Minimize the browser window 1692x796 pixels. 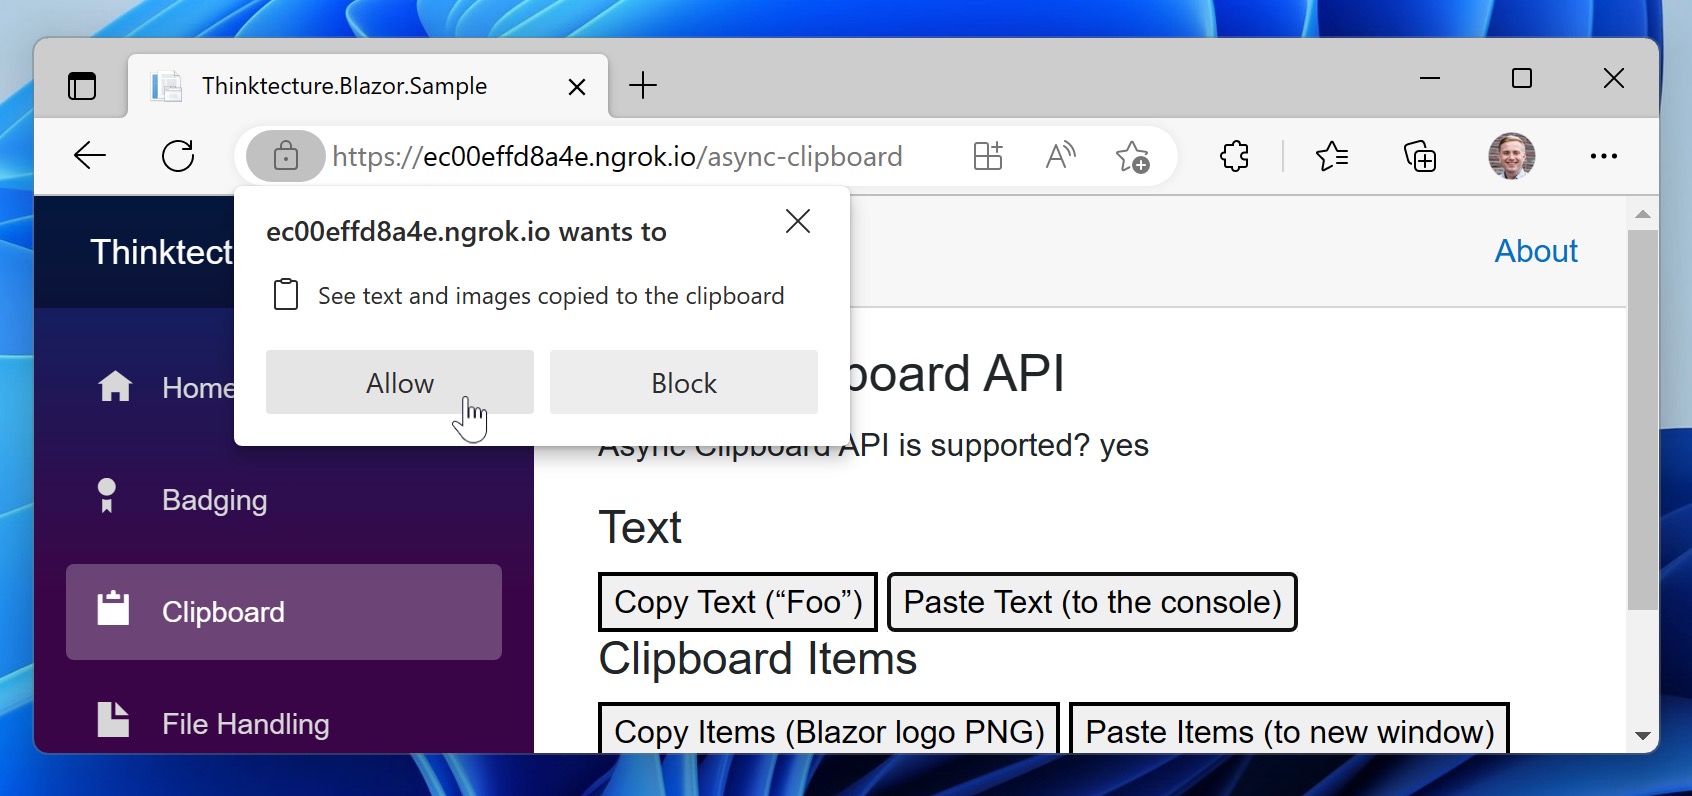click(x=1430, y=78)
